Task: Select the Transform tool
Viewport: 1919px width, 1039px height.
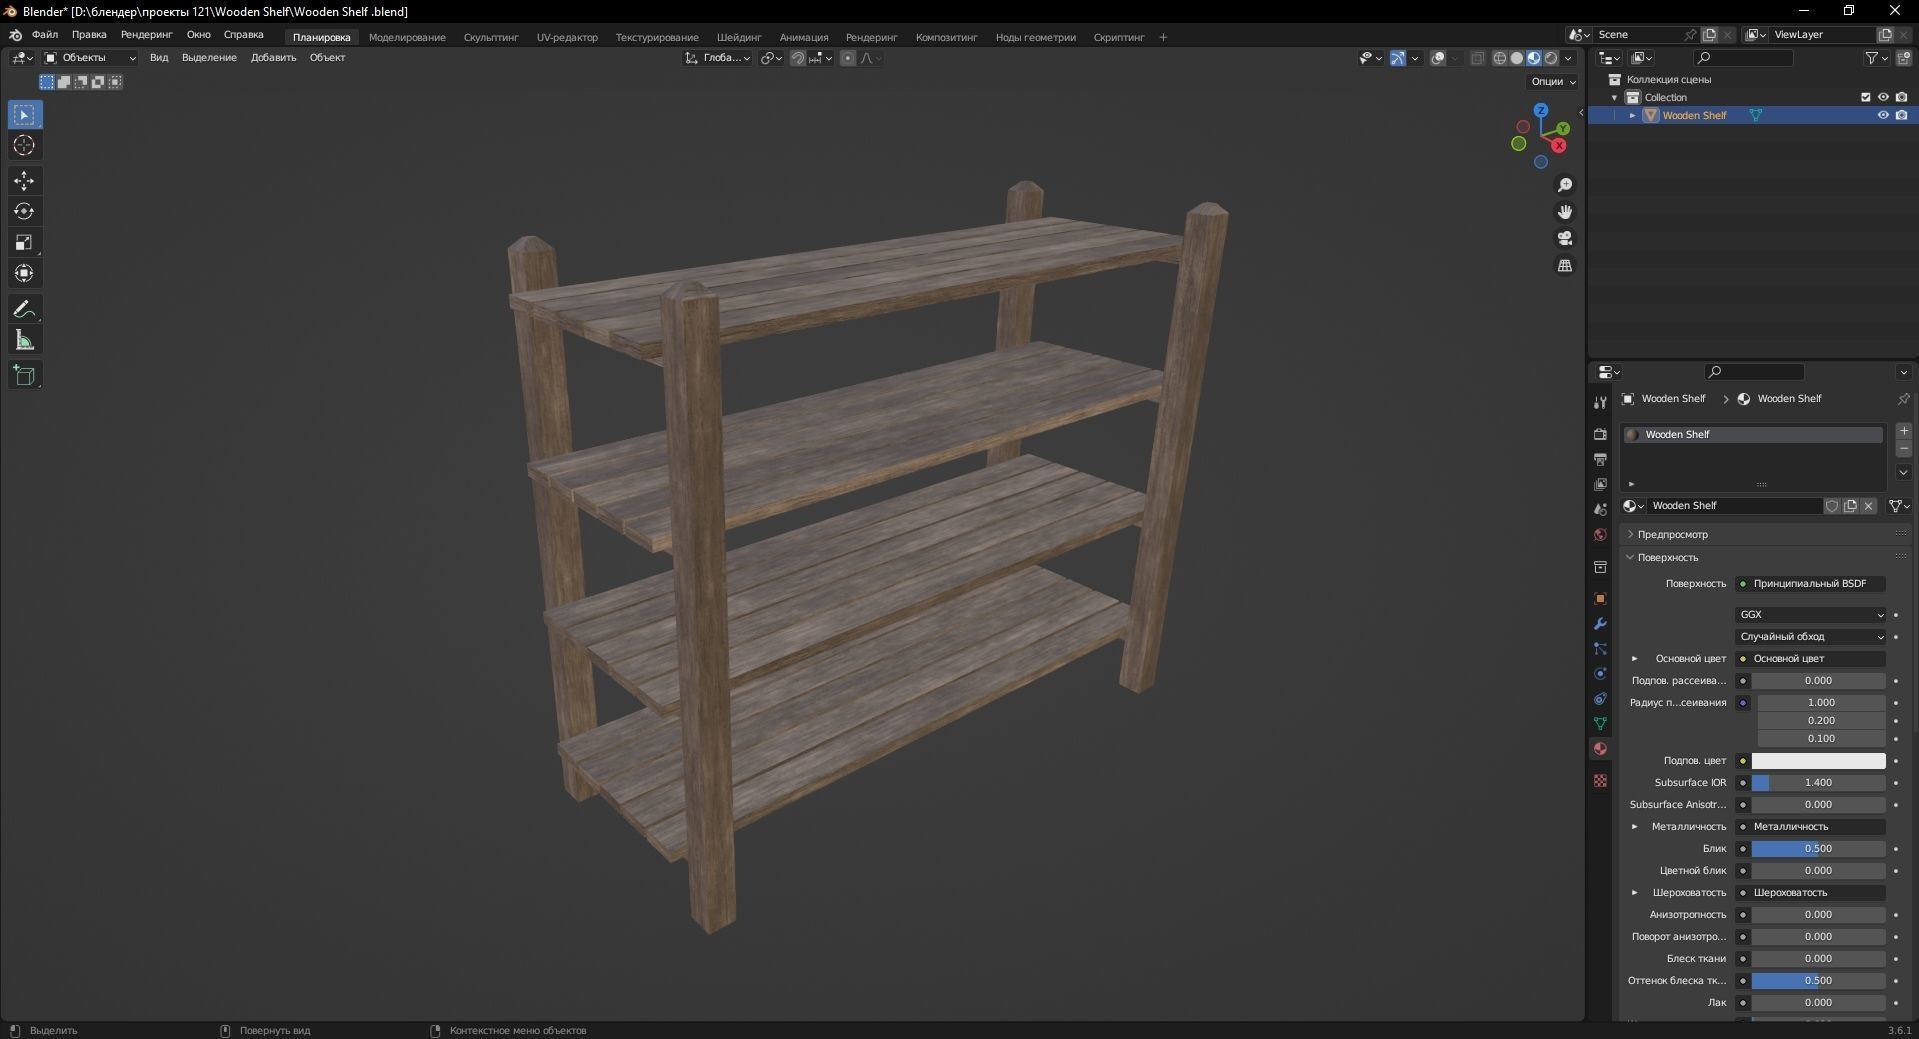Action: pos(24,274)
